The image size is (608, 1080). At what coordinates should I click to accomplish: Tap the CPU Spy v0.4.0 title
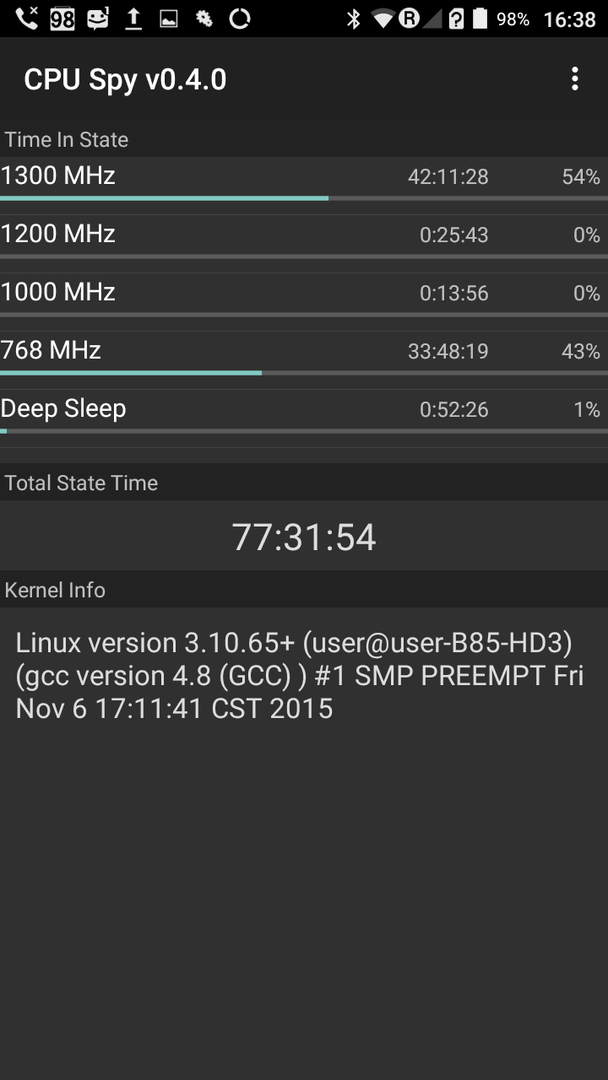pos(125,80)
